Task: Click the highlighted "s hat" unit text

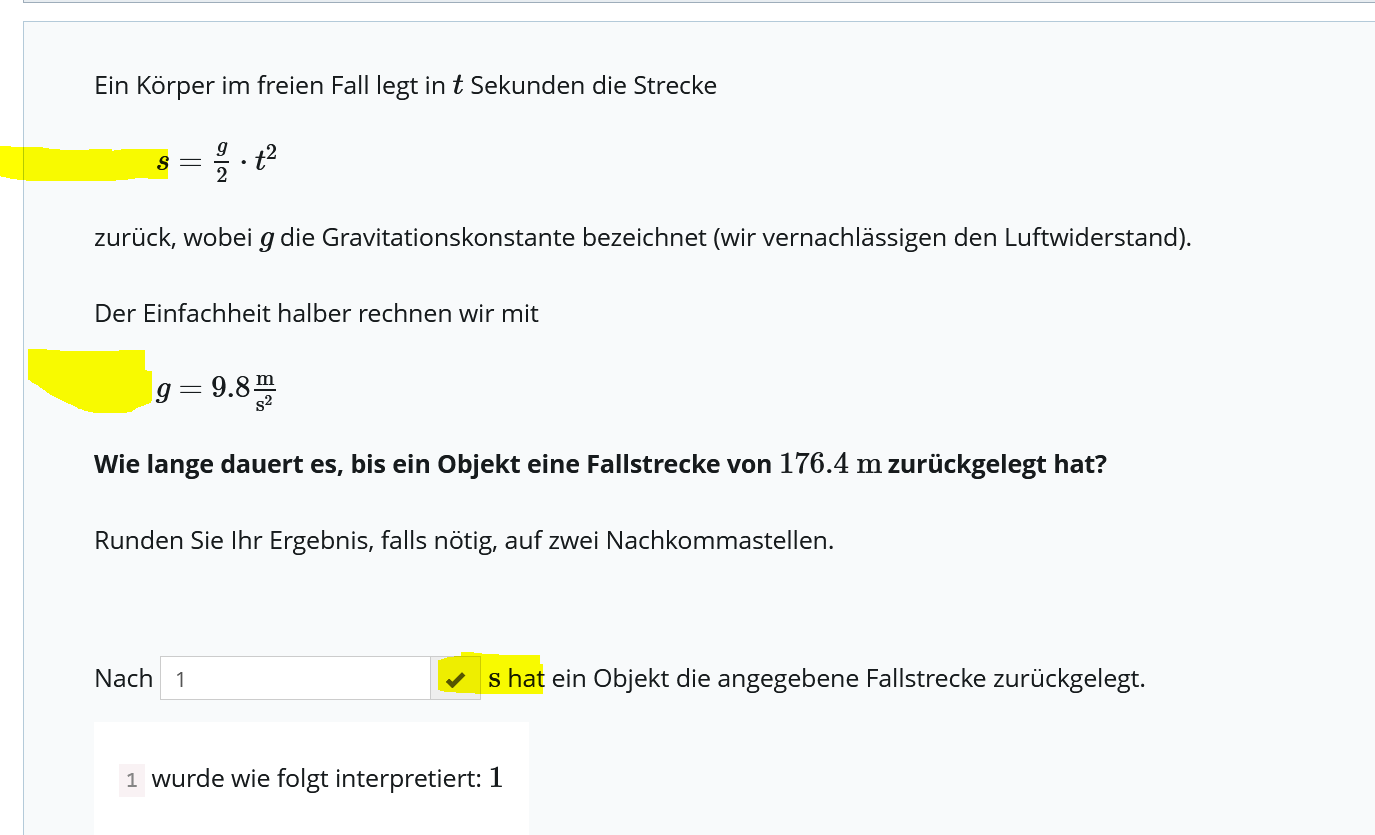Action: (x=515, y=679)
